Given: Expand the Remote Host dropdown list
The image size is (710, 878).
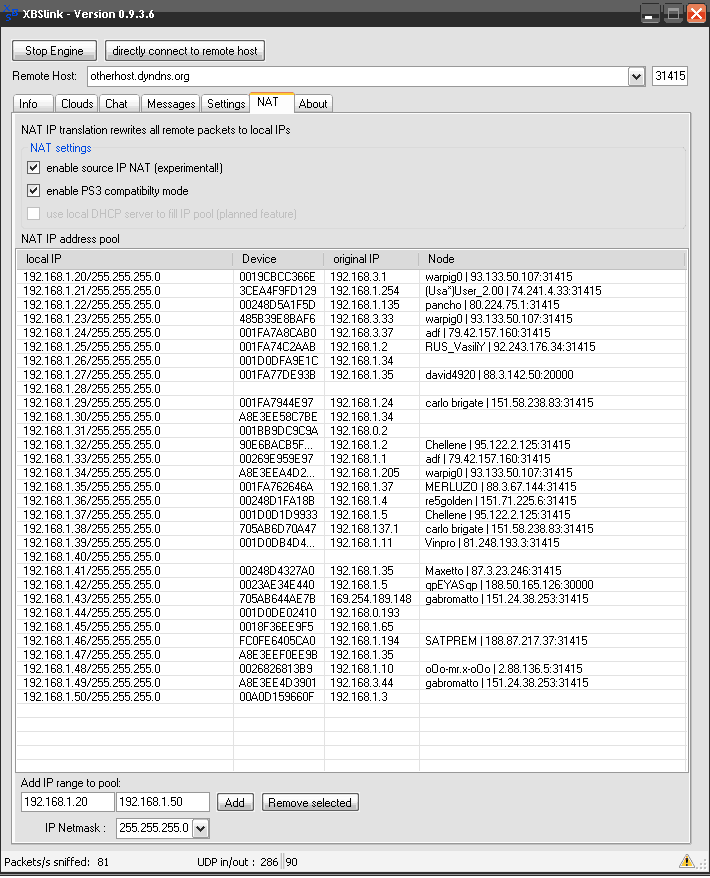Looking at the screenshot, I should click(636, 76).
